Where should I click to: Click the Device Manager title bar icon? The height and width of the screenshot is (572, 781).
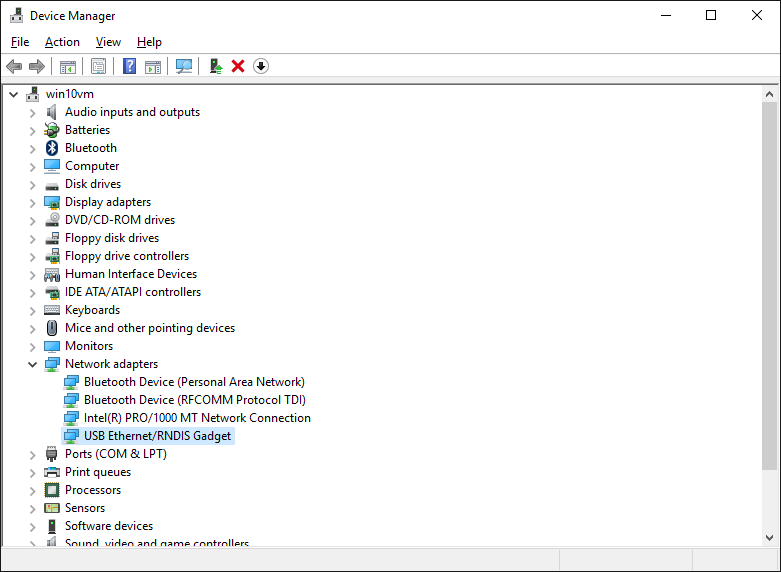(16, 15)
